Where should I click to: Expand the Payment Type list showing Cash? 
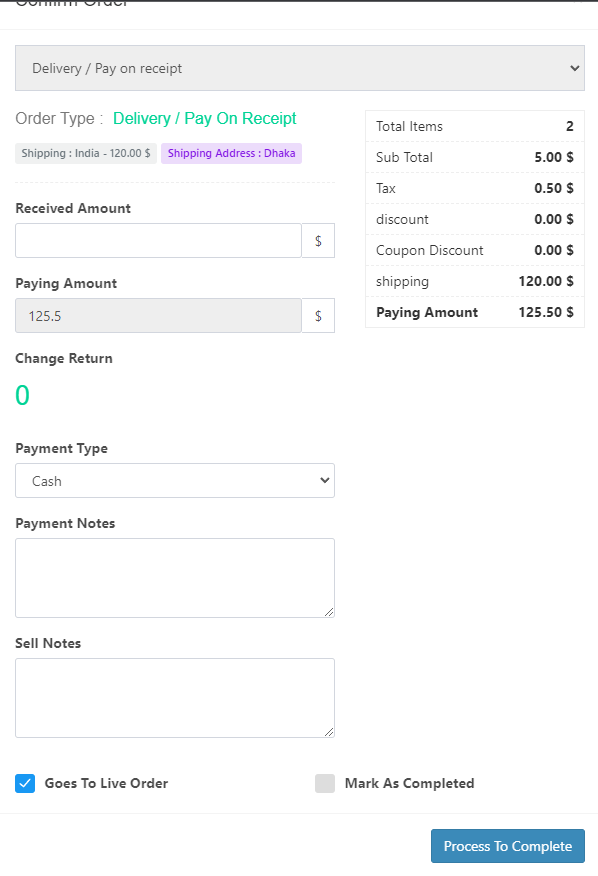[174, 480]
